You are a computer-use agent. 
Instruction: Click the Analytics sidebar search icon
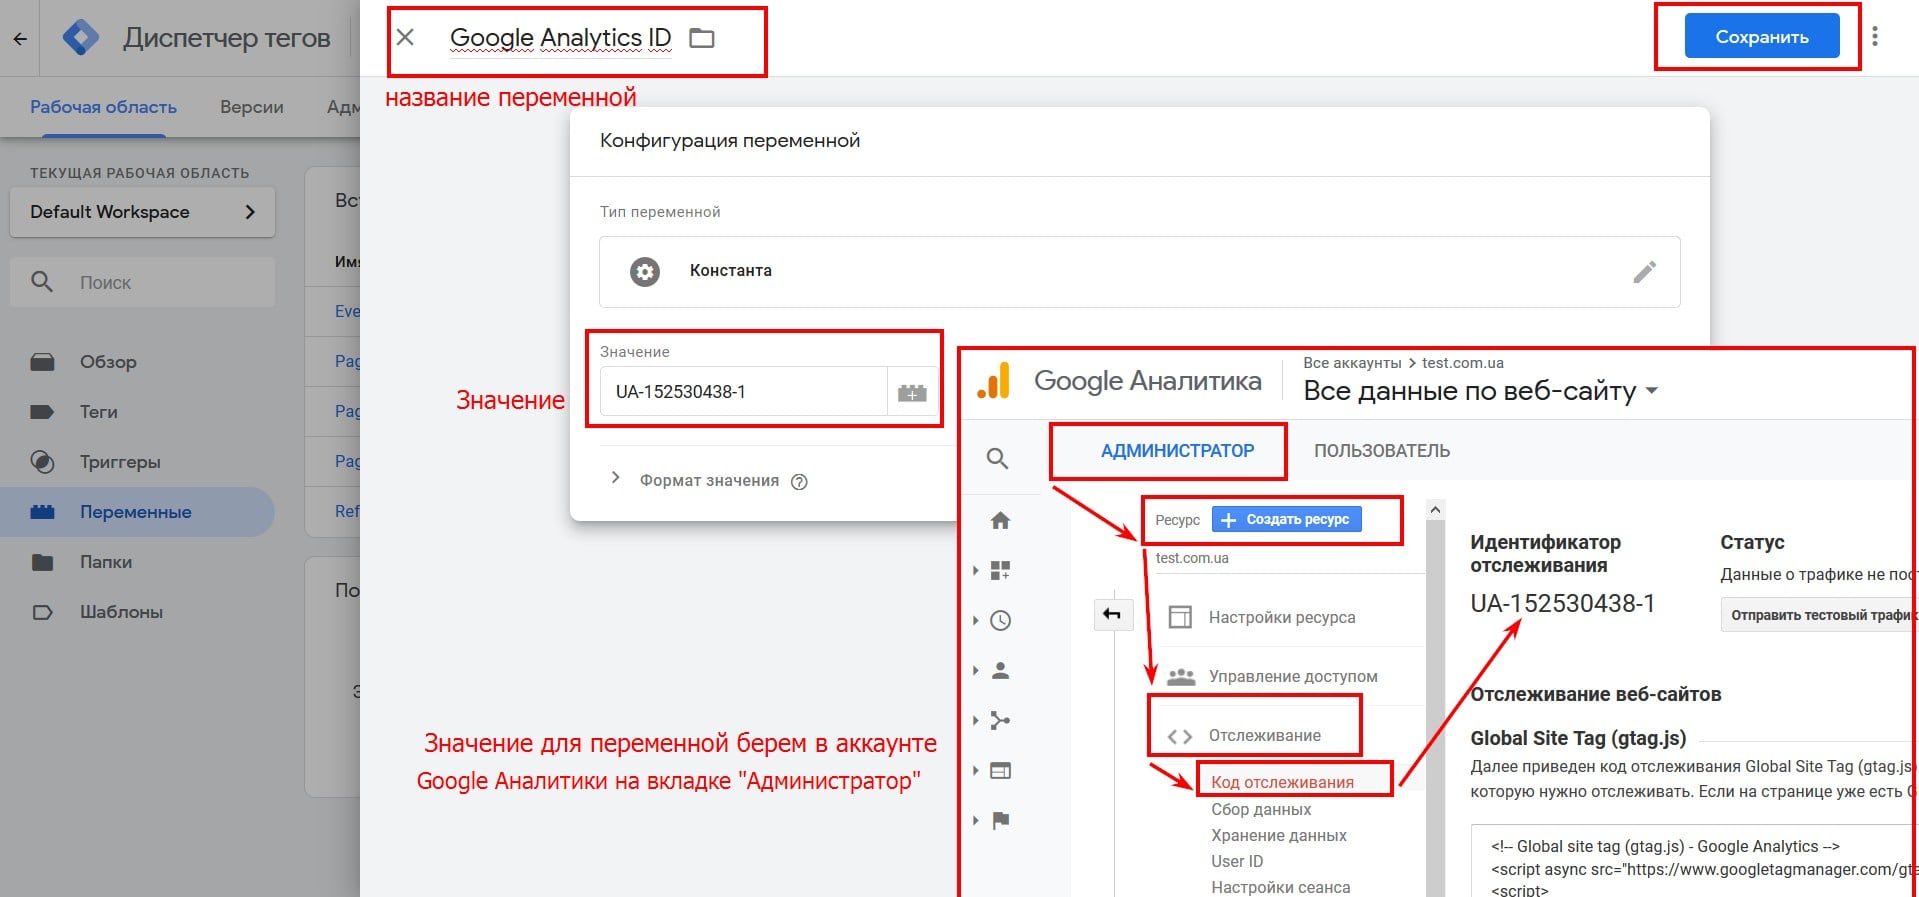[x=997, y=458]
